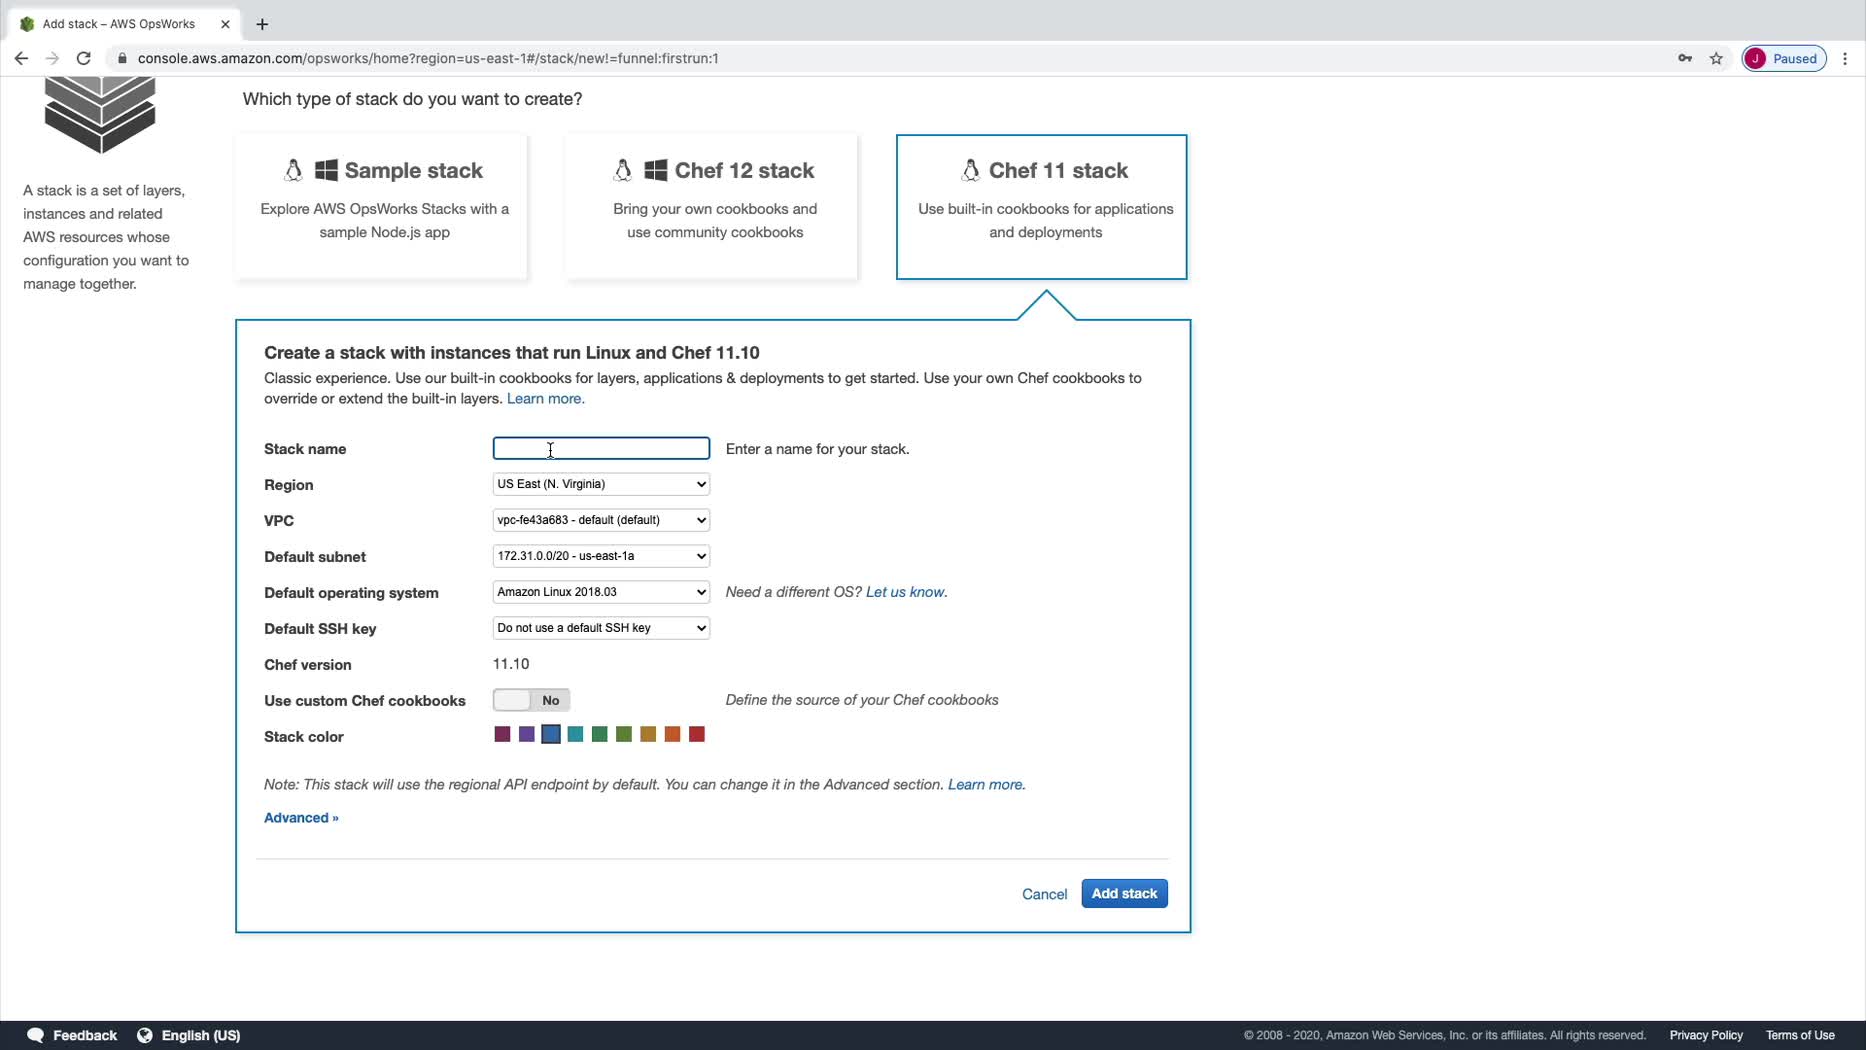
Task: Click the Feedback speech bubble icon
Action: pyautogui.click(x=36, y=1035)
